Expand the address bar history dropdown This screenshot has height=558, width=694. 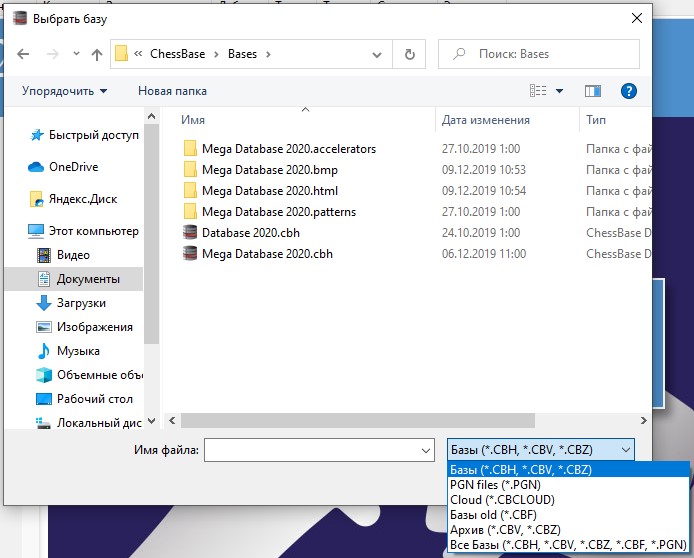point(377,55)
